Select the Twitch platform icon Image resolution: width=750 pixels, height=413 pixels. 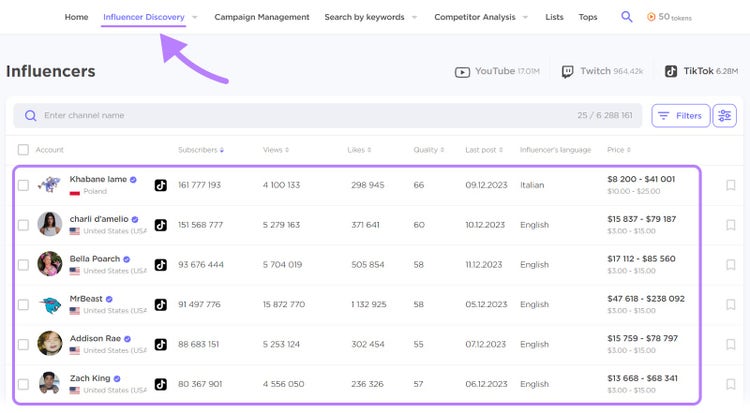click(567, 72)
